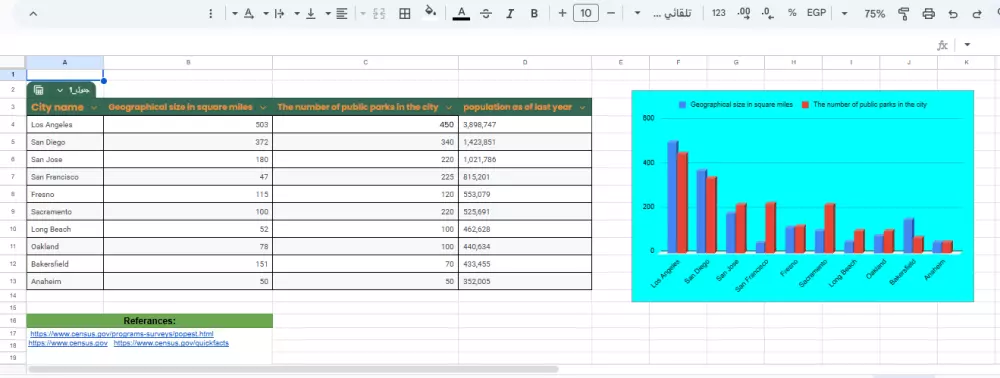Click the table icon on the table chip

(38, 90)
